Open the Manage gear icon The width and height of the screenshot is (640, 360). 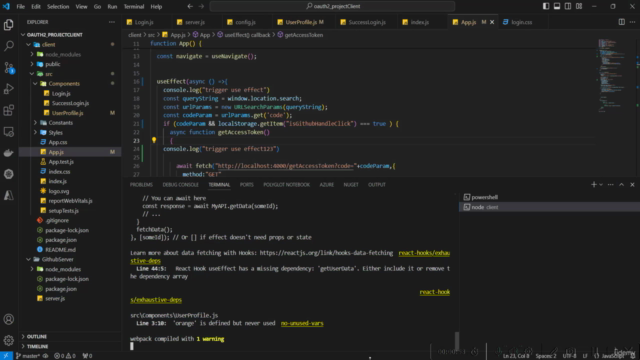pyautogui.click(x=9, y=340)
